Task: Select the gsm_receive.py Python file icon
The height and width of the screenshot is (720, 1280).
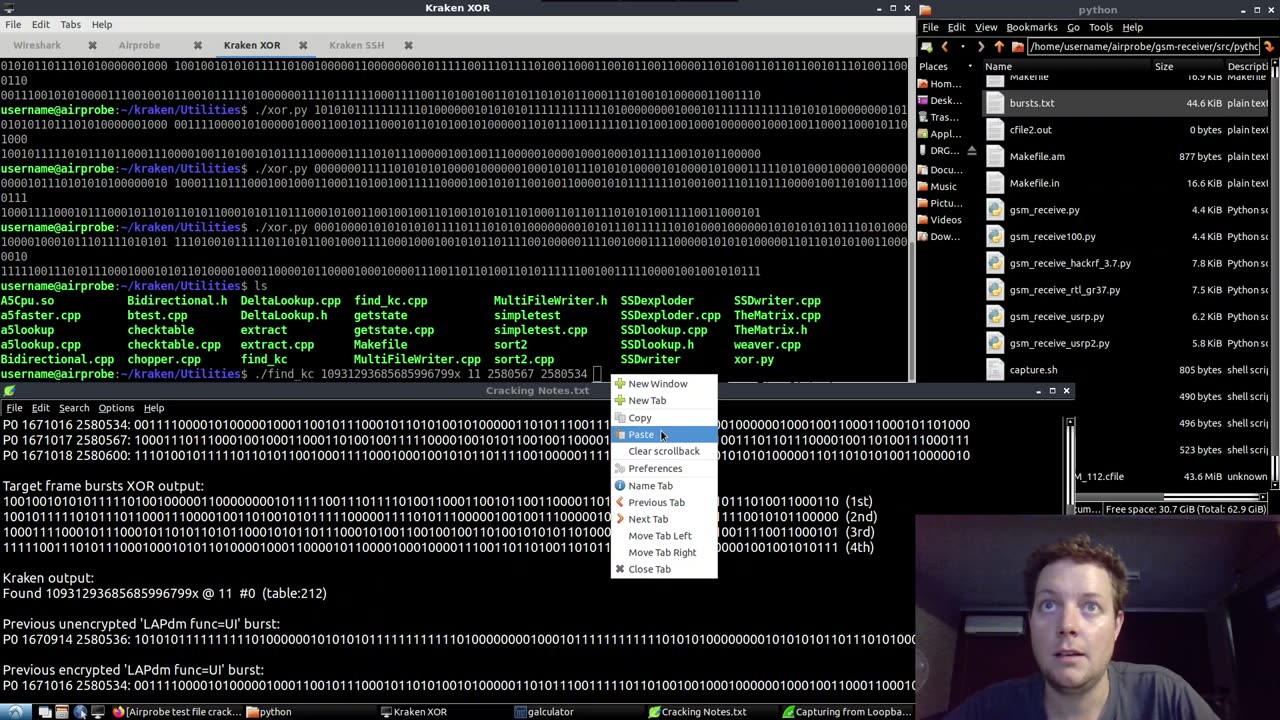Action: click(x=994, y=210)
